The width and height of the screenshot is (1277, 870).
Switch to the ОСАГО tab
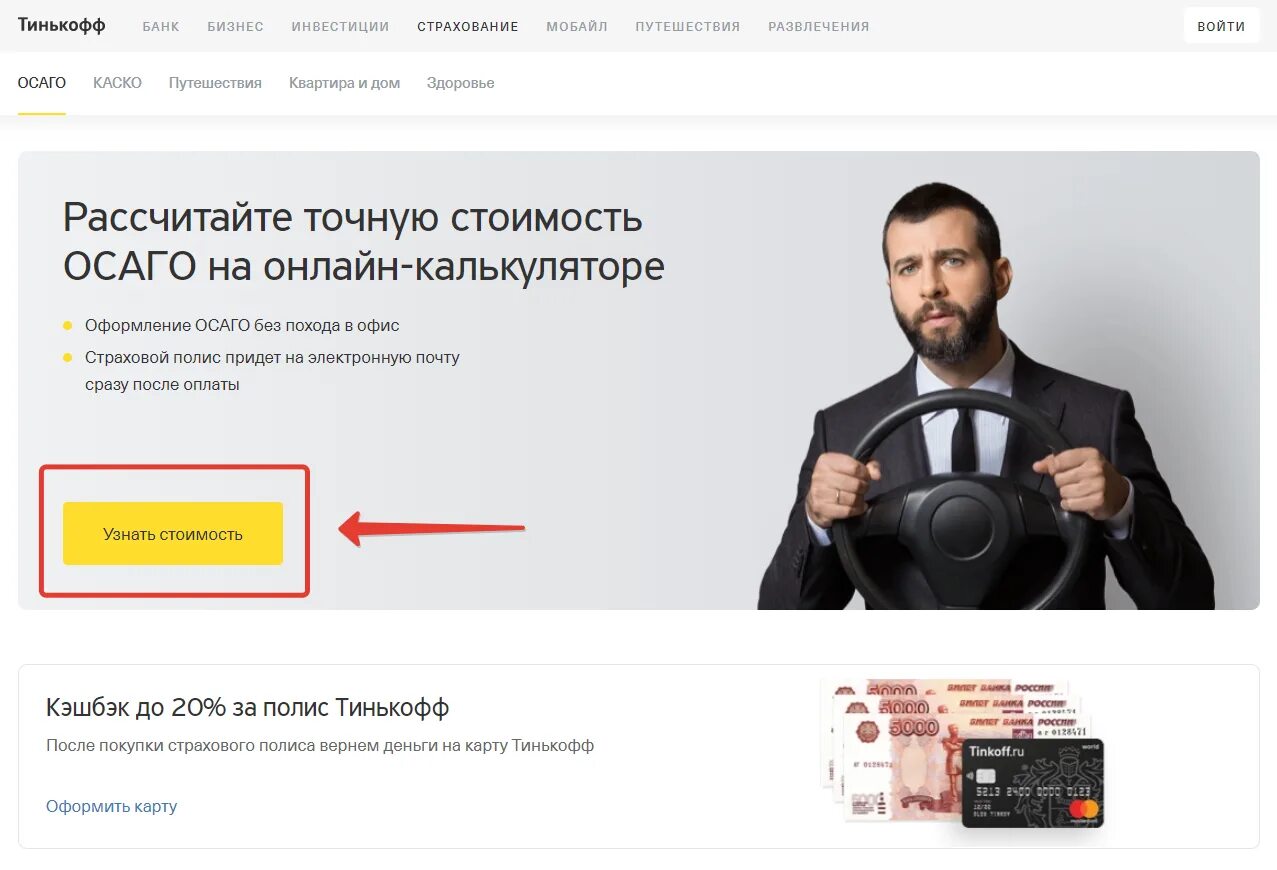pos(42,83)
